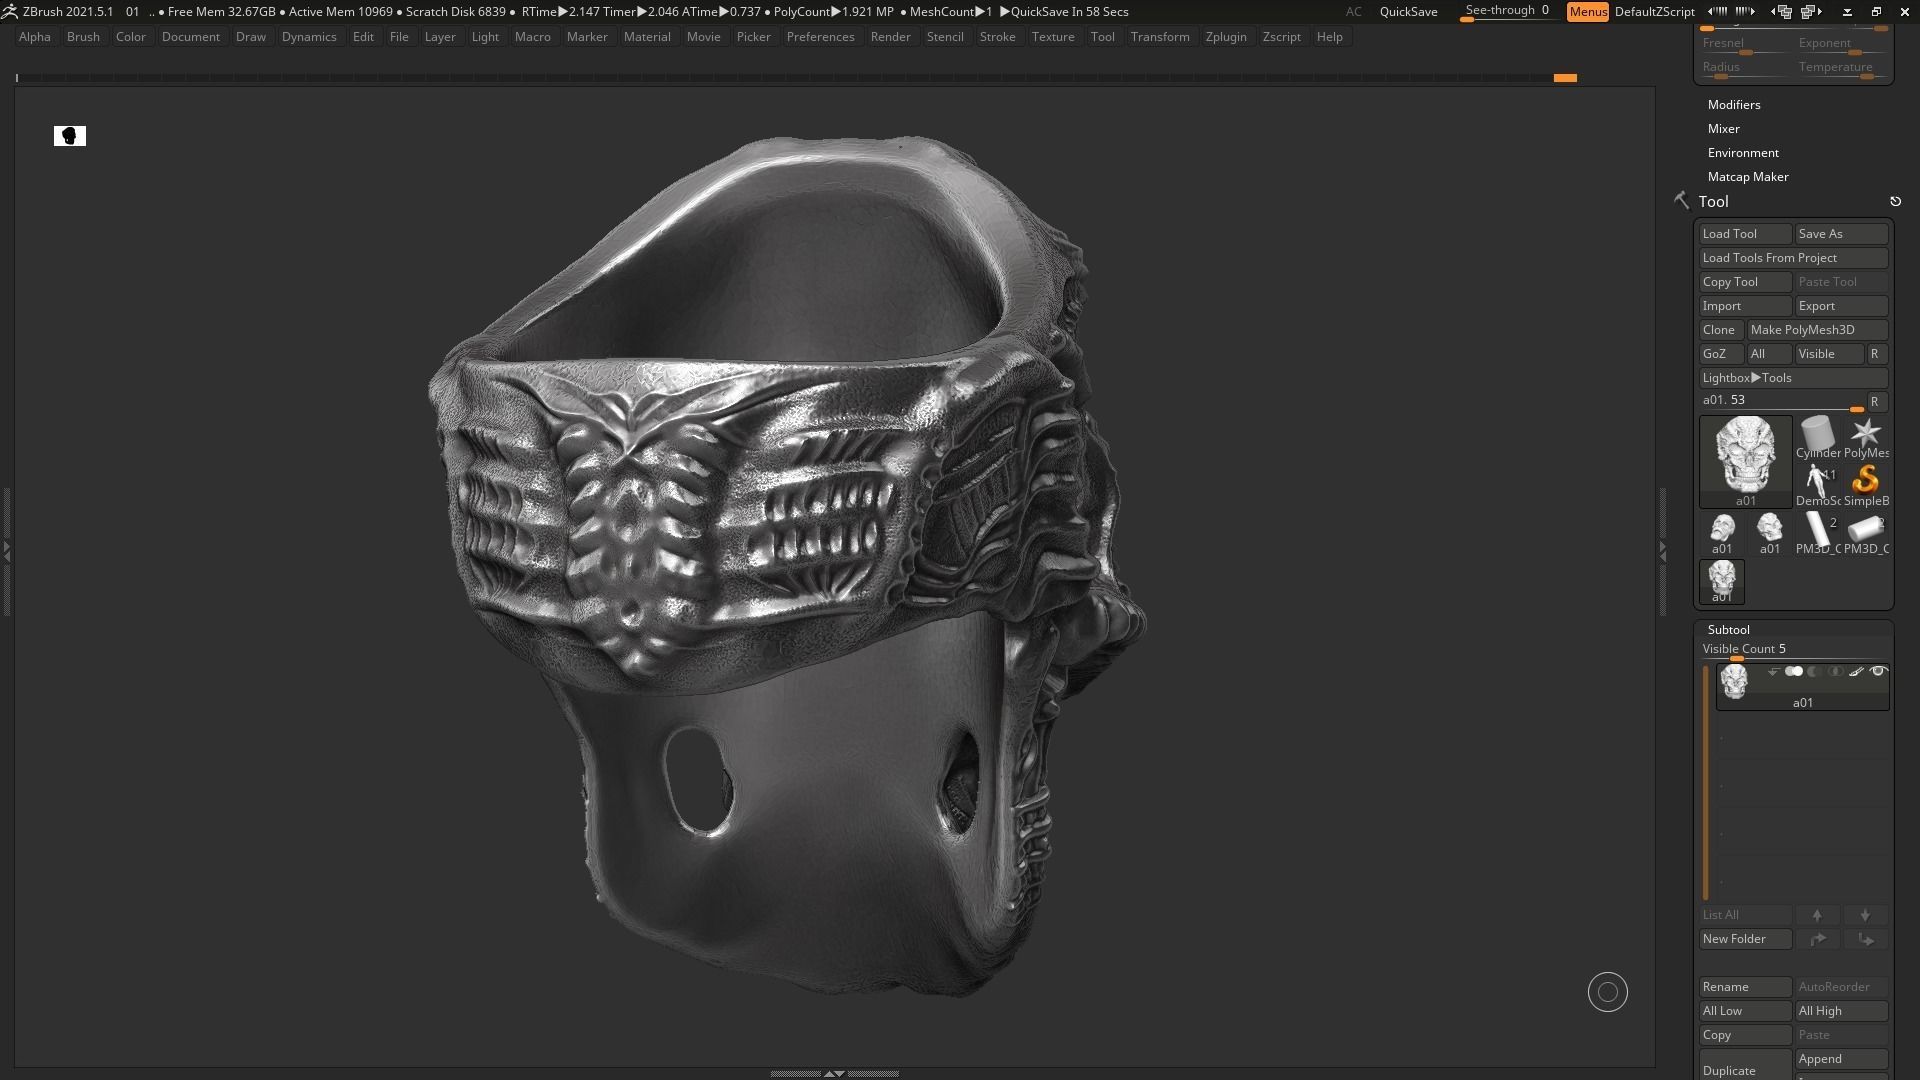Select the Cylinder tool thumbnail
The width and height of the screenshot is (1920, 1080).
click(x=1818, y=438)
